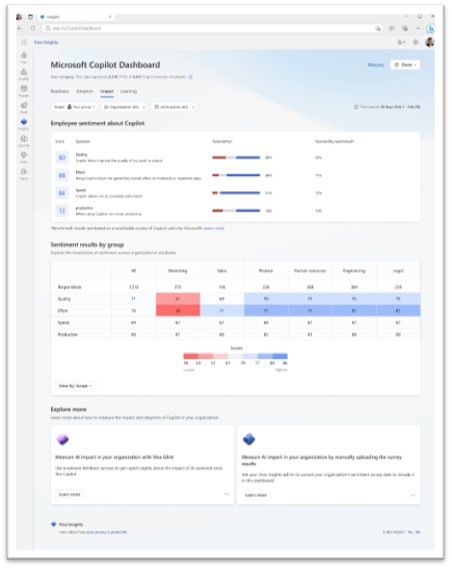Expand the Share dropdown button
The height and width of the screenshot is (568, 452).
click(x=405, y=65)
